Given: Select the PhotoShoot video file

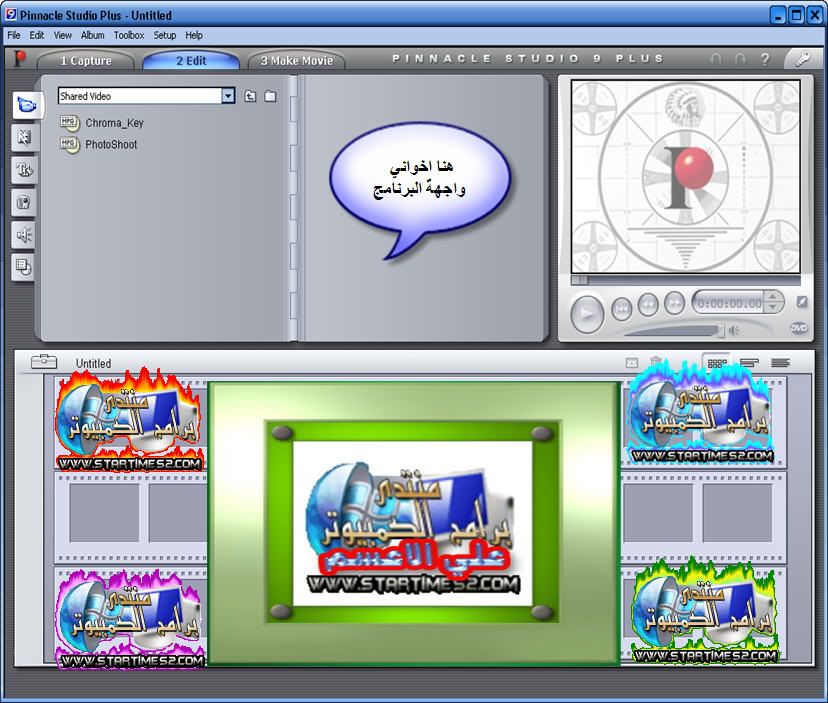Looking at the screenshot, I should pos(99,144).
